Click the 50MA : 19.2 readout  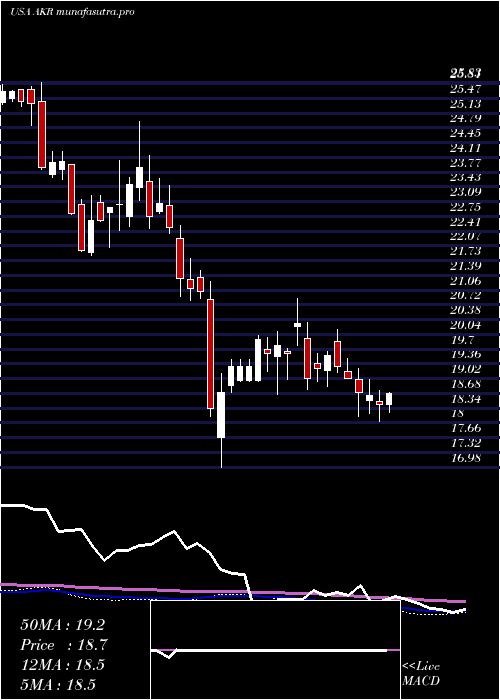pyautogui.click(x=62, y=625)
